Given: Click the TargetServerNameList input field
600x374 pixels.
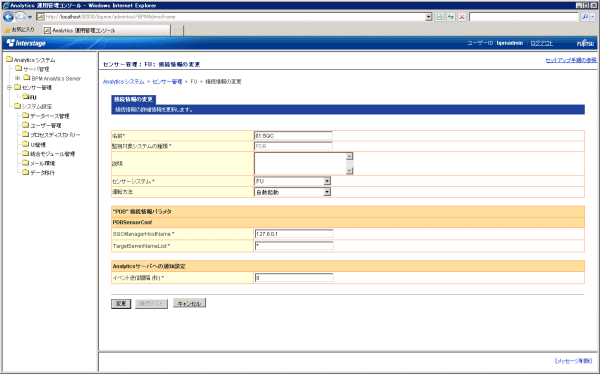Looking at the screenshot, I should (294, 246).
